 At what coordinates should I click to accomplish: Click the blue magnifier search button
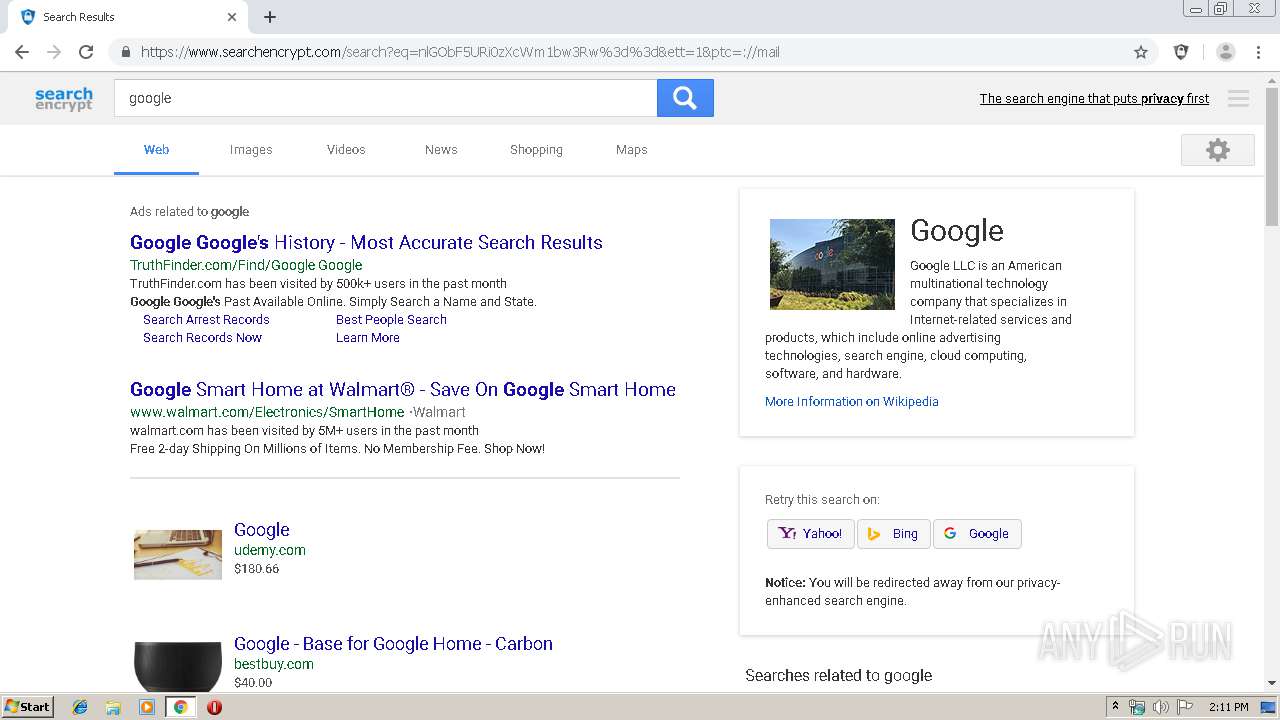685,98
